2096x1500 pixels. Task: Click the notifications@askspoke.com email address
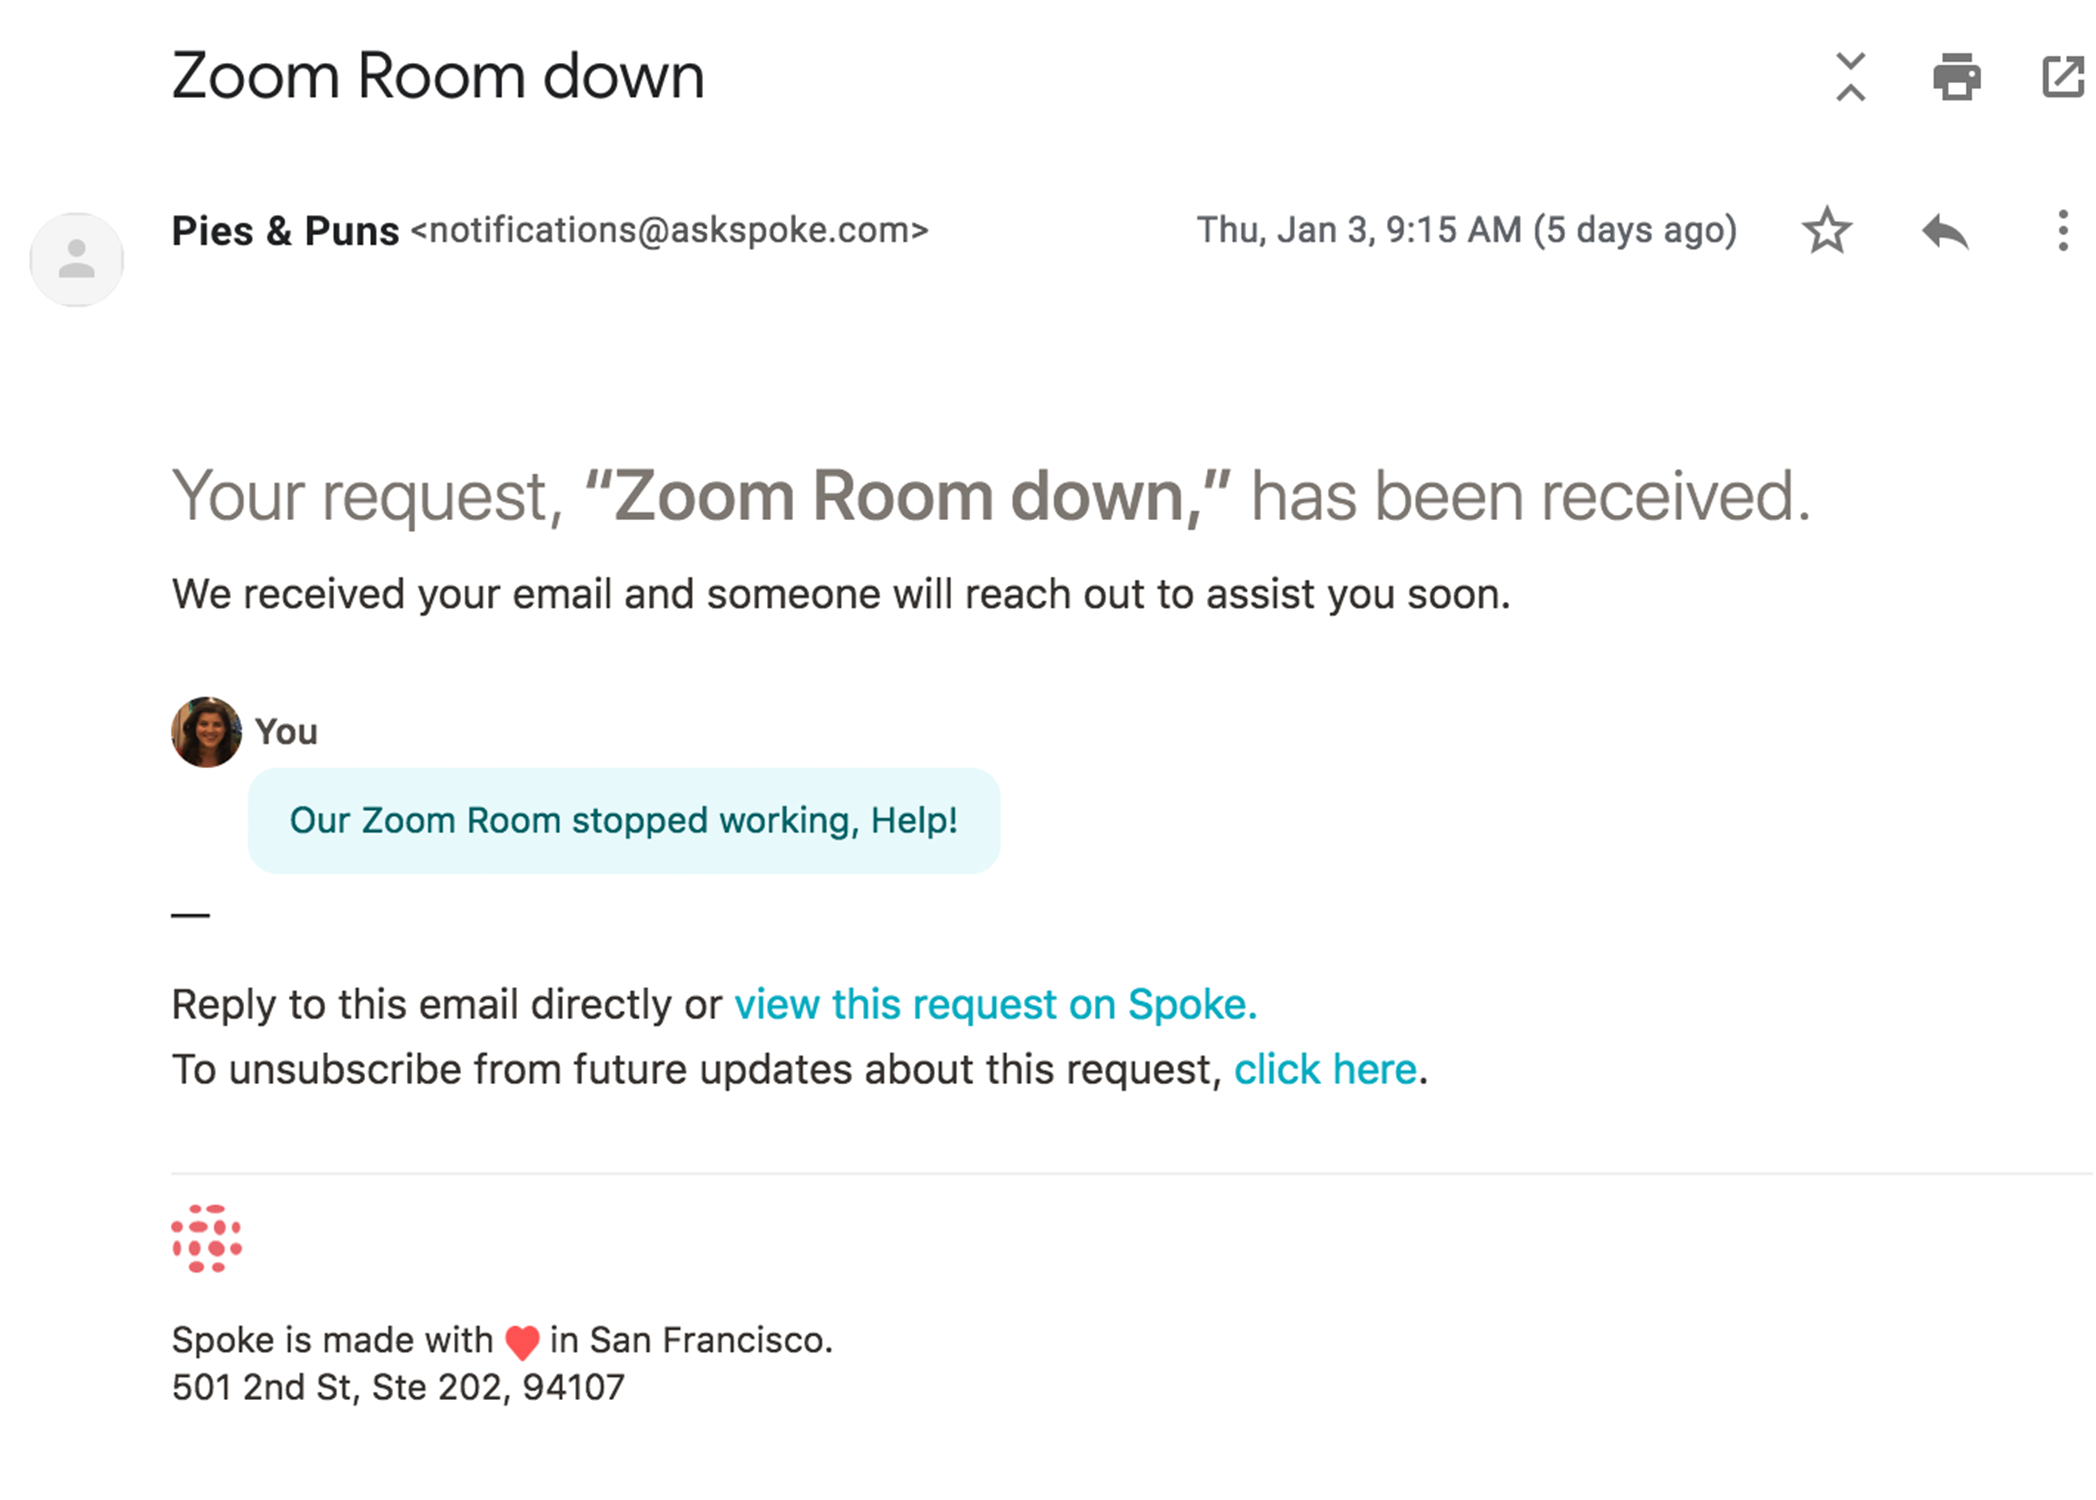coord(670,231)
